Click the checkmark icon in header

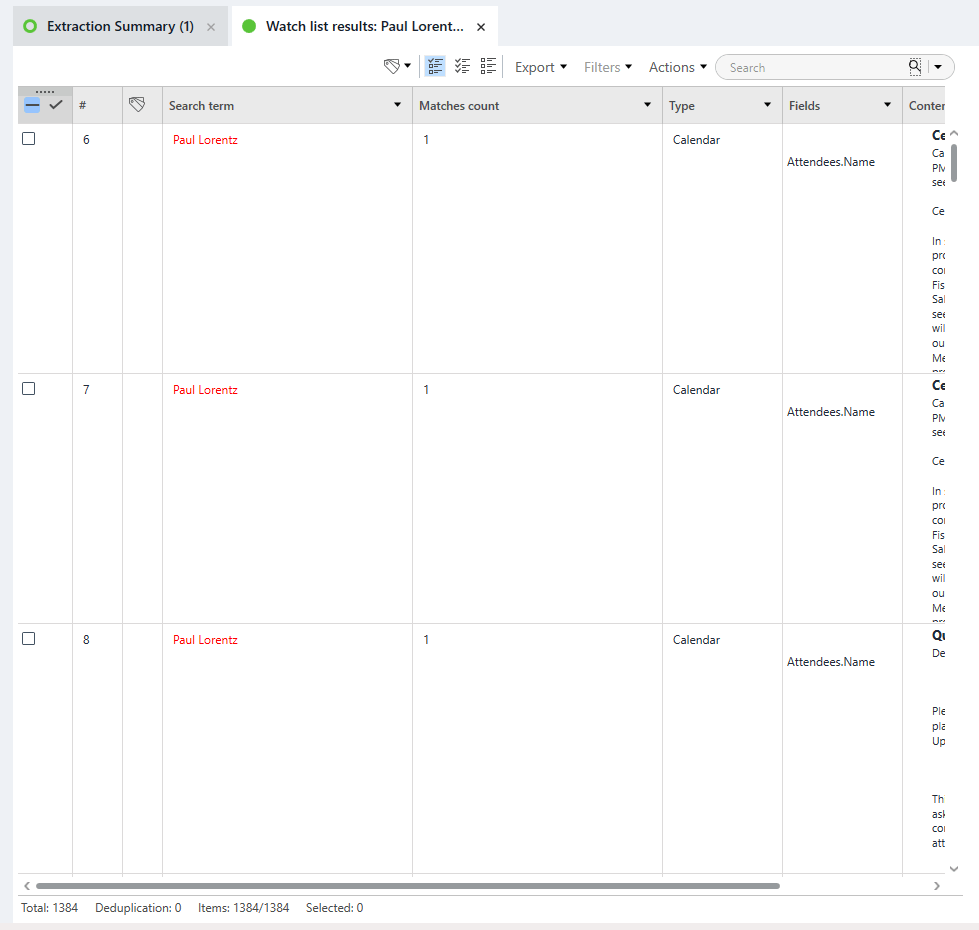(x=56, y=105)
